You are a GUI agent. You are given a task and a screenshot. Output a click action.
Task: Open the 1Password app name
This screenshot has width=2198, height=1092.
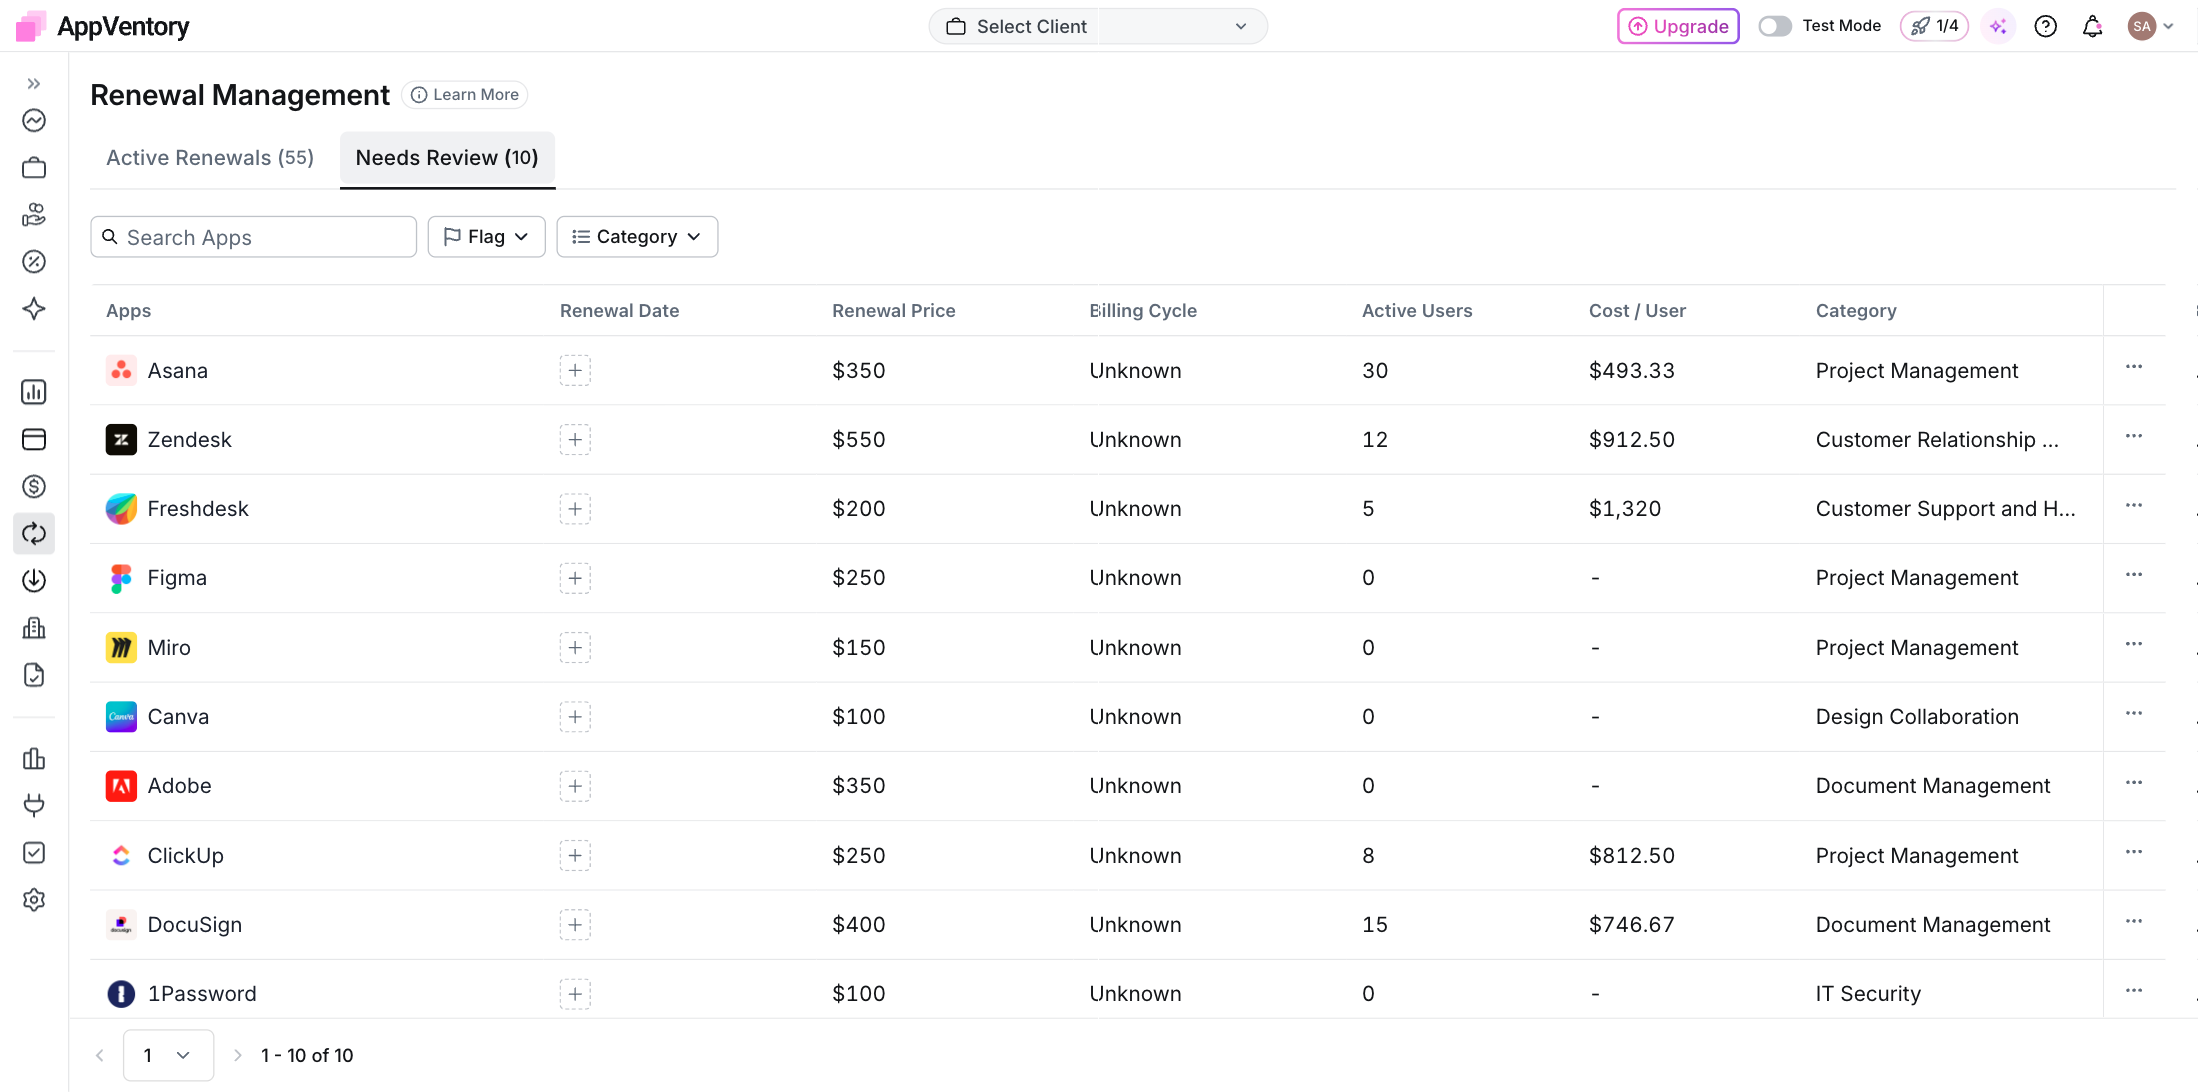click(202, 994)
